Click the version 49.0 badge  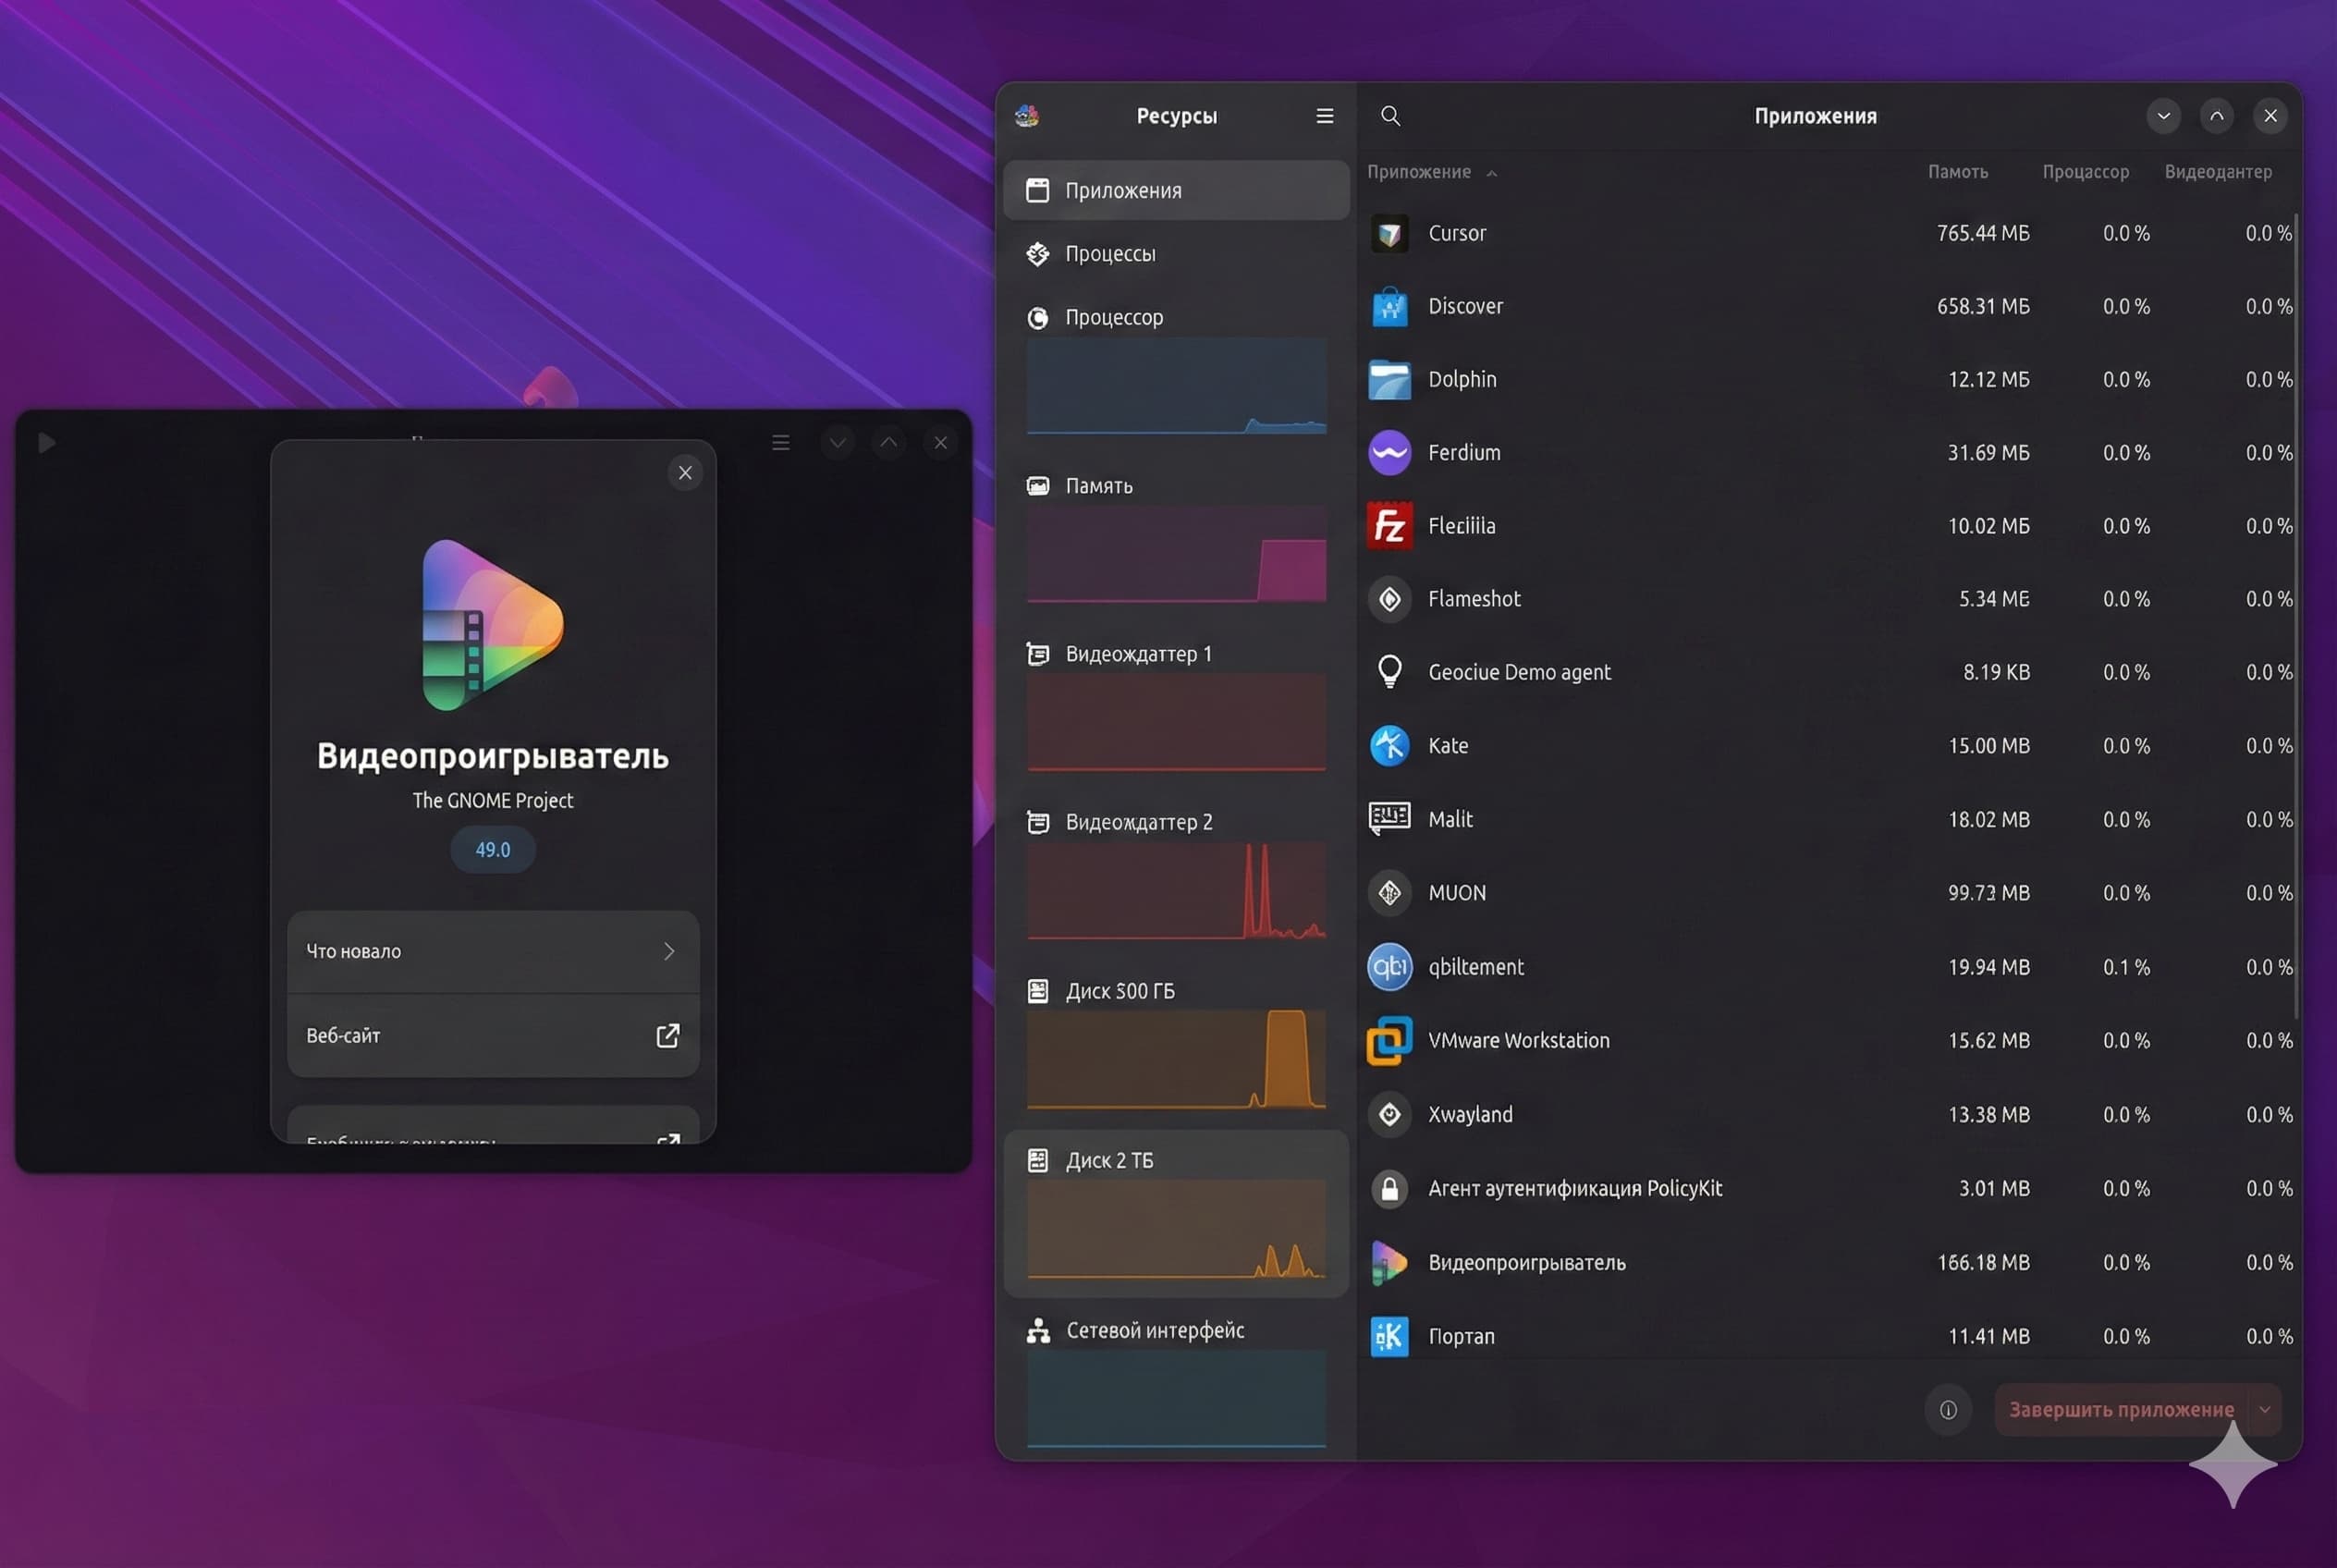pyautogui.click(x=493, y=850)
